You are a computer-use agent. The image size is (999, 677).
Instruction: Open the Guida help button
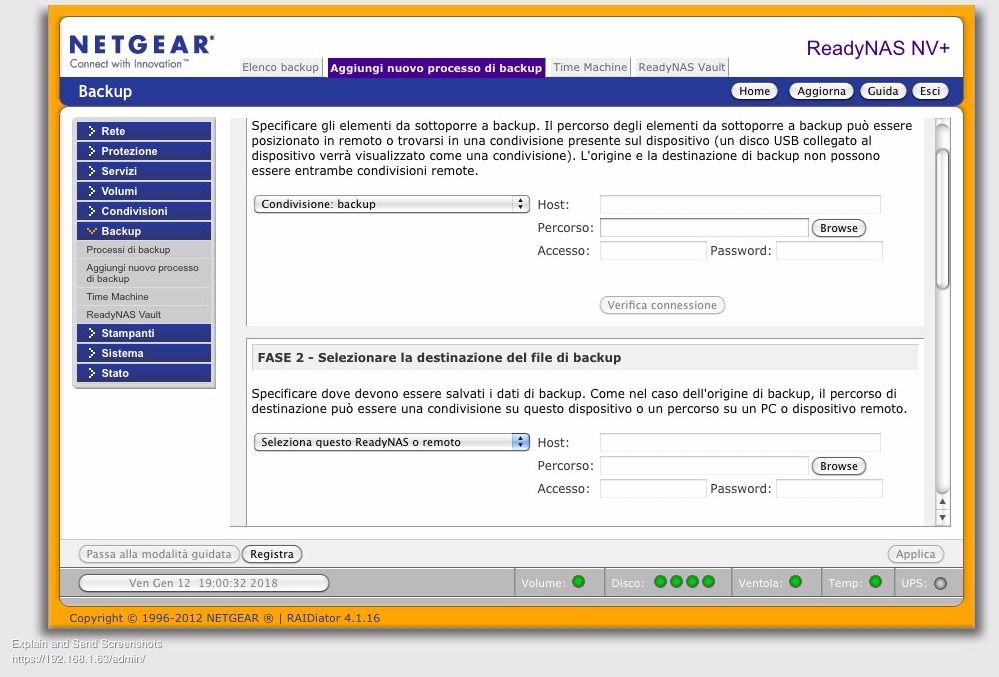pyautogui.click(x=882, y=91)
